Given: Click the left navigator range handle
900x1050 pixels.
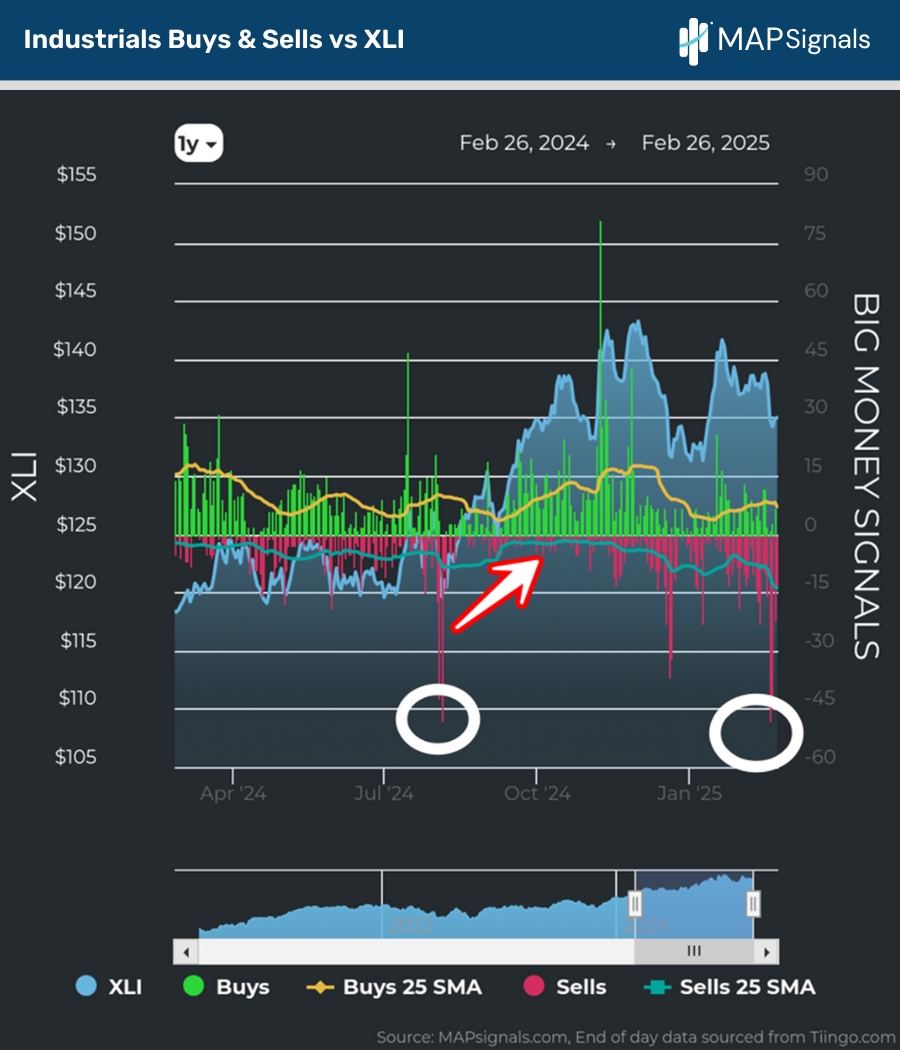Looking at the screenshot, I should click(x=635, y=904).
